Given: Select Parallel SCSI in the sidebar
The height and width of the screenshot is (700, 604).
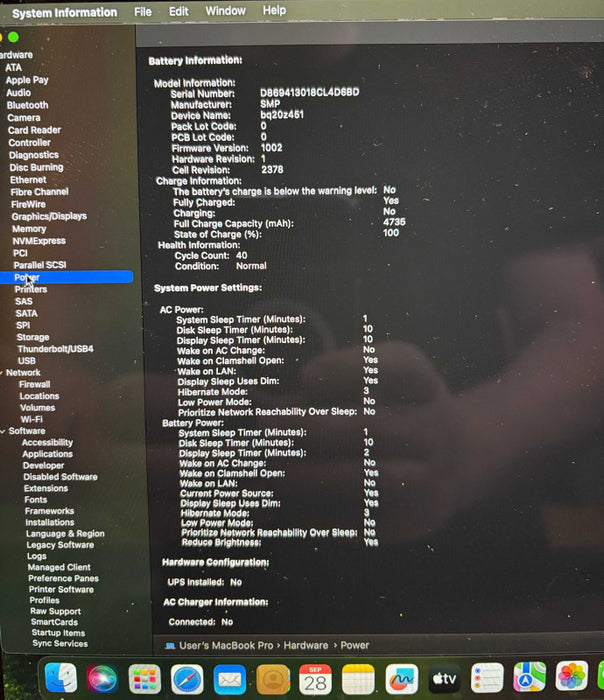Looking at the screenshot, I should (40, 265).
